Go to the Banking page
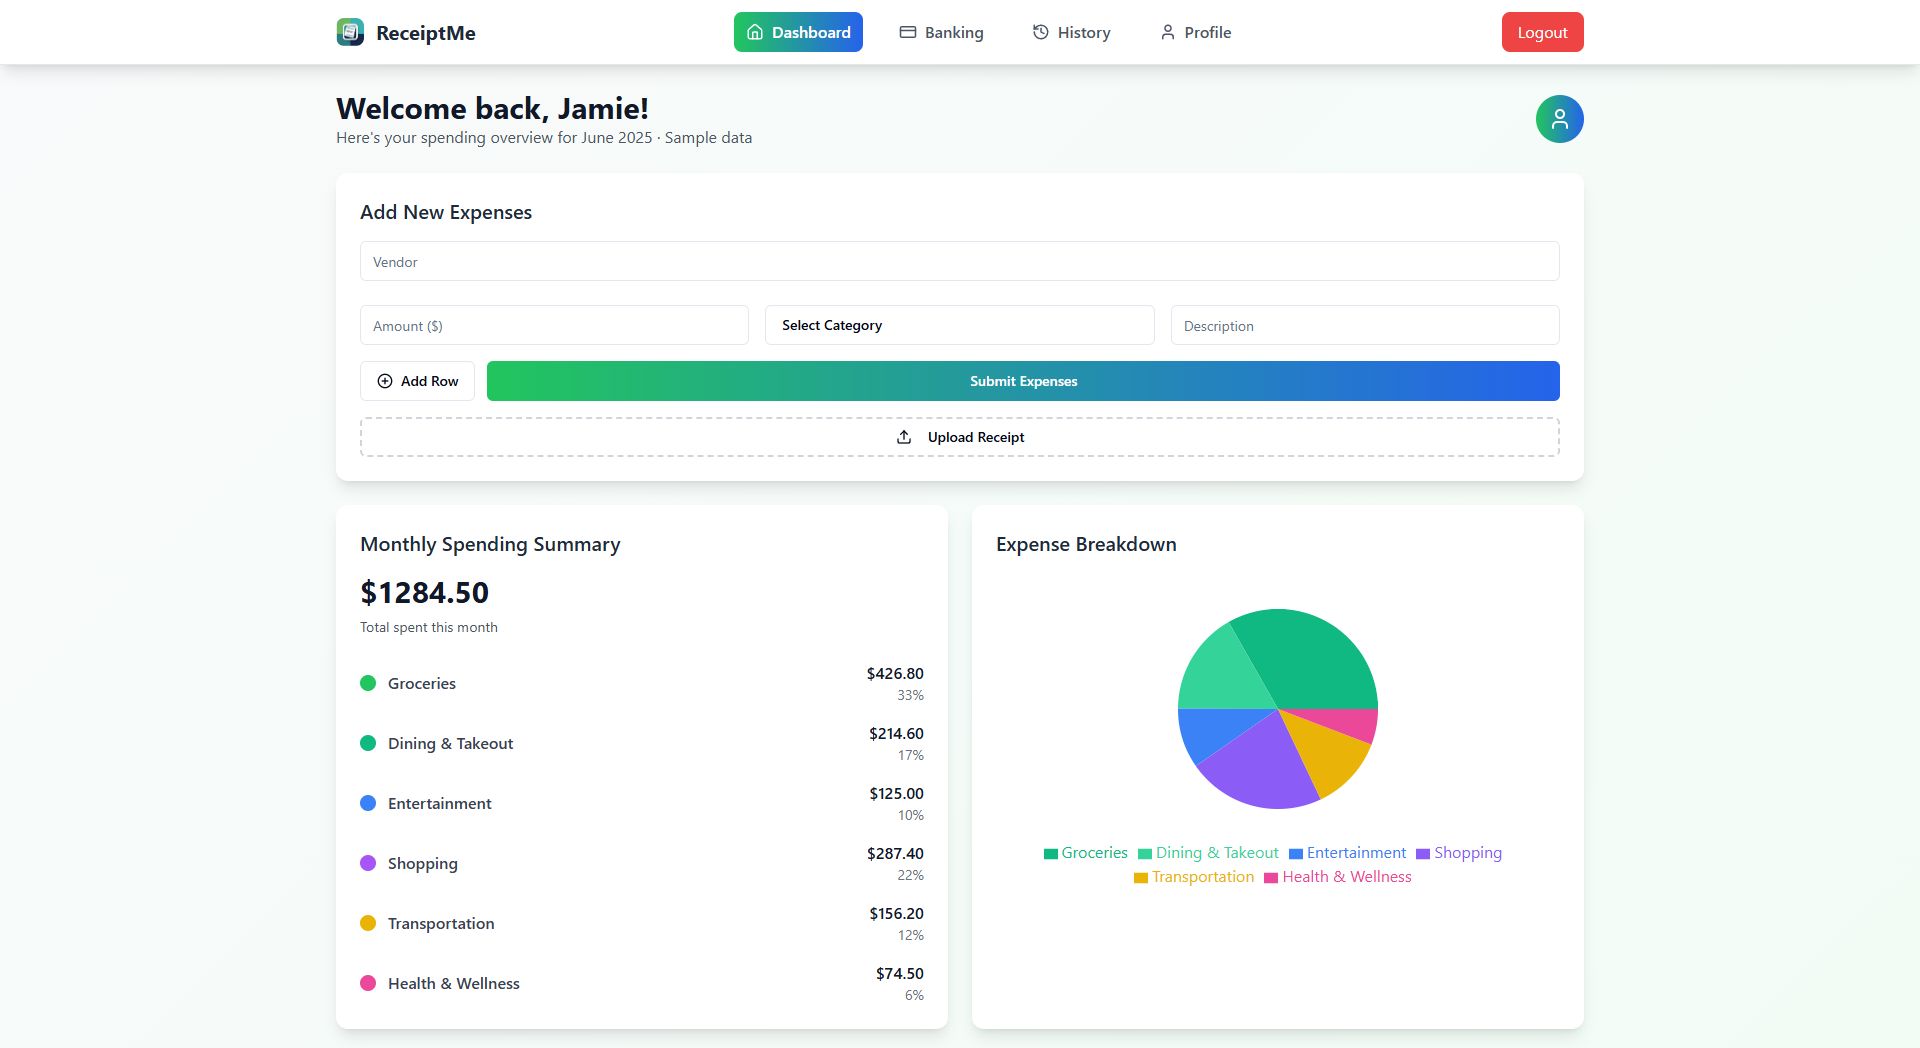1920x1048 pixels. (x=941, y=32)
